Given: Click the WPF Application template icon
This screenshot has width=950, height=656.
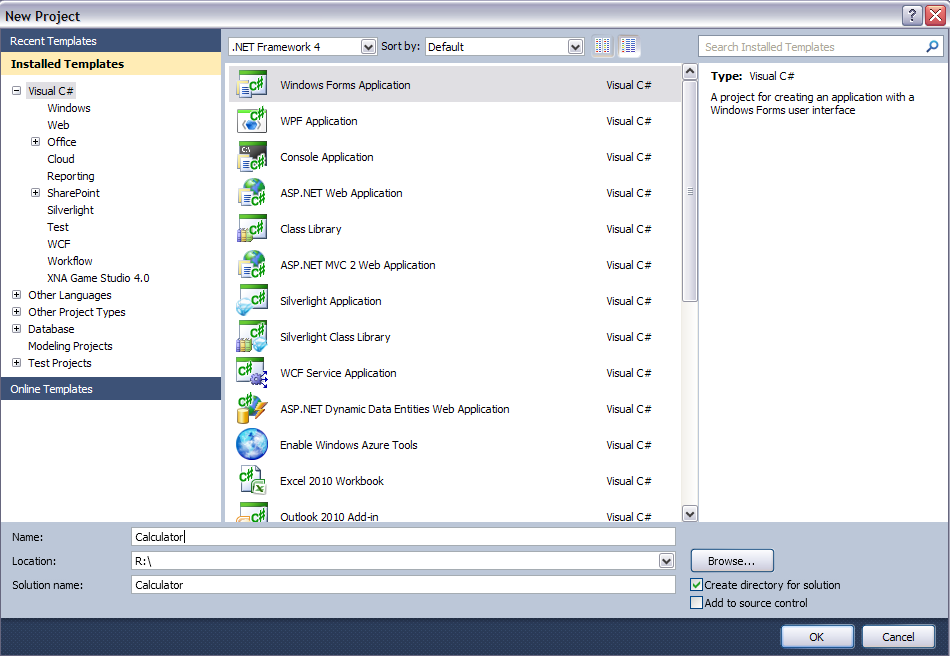Looking at the screenshot, I should pos(251,121).
